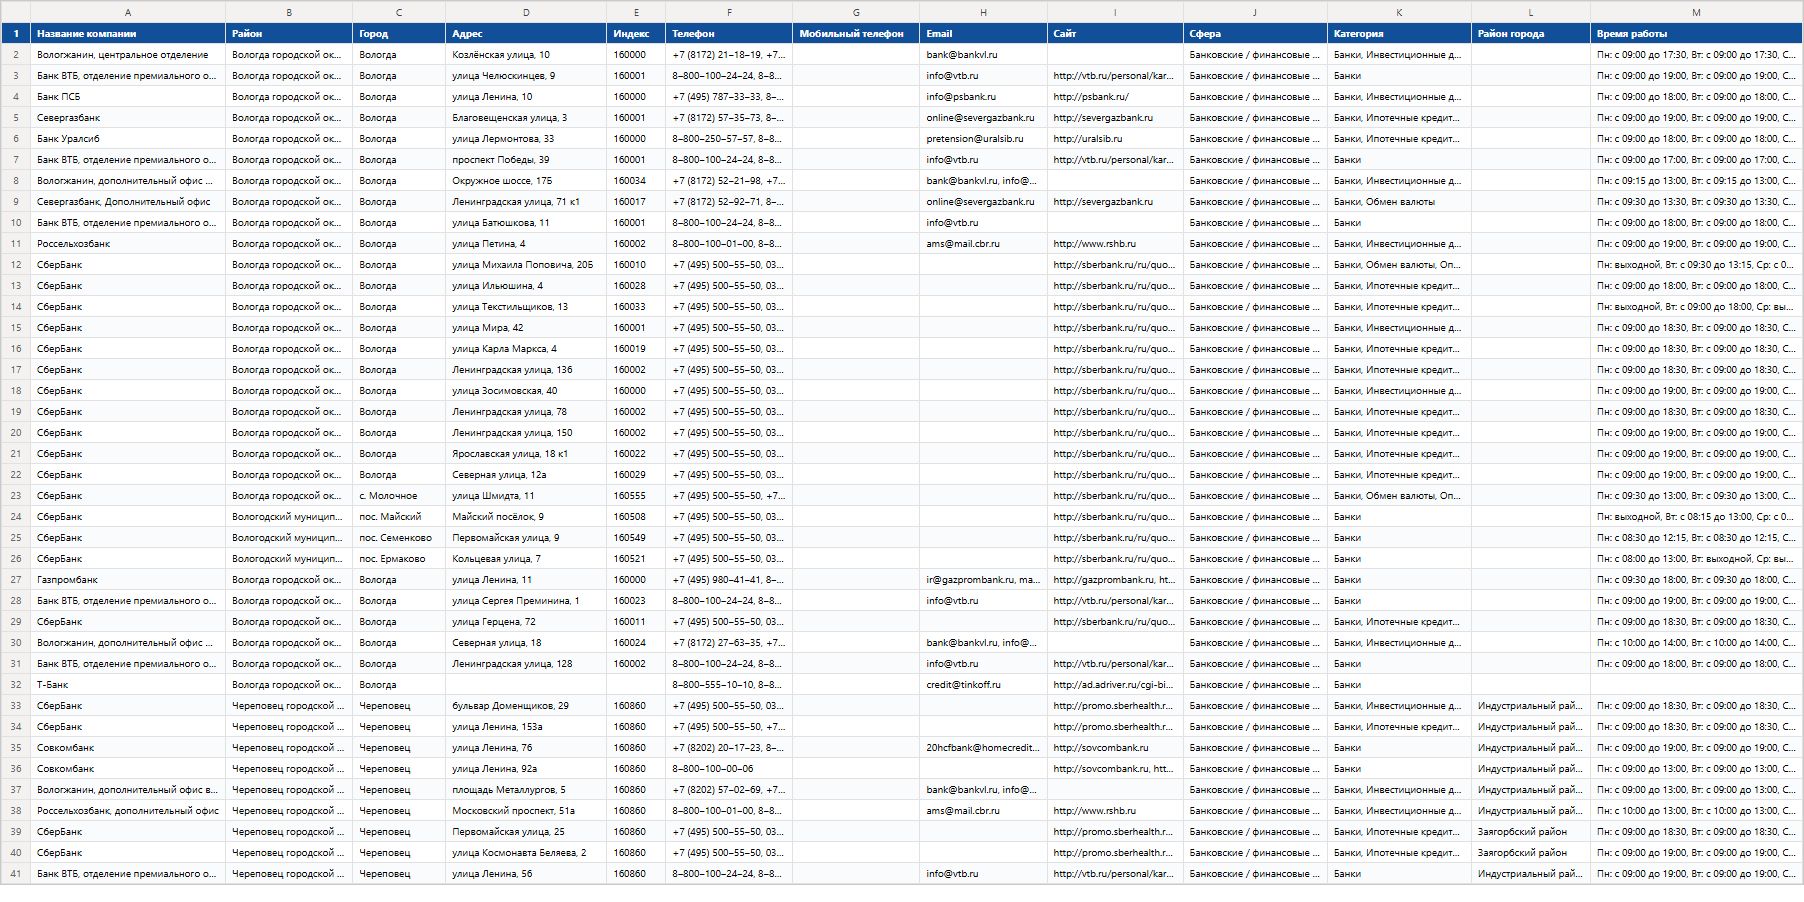
Task: Click the "Мобильный телефон" header cell
Action: [x=856, y=34]
